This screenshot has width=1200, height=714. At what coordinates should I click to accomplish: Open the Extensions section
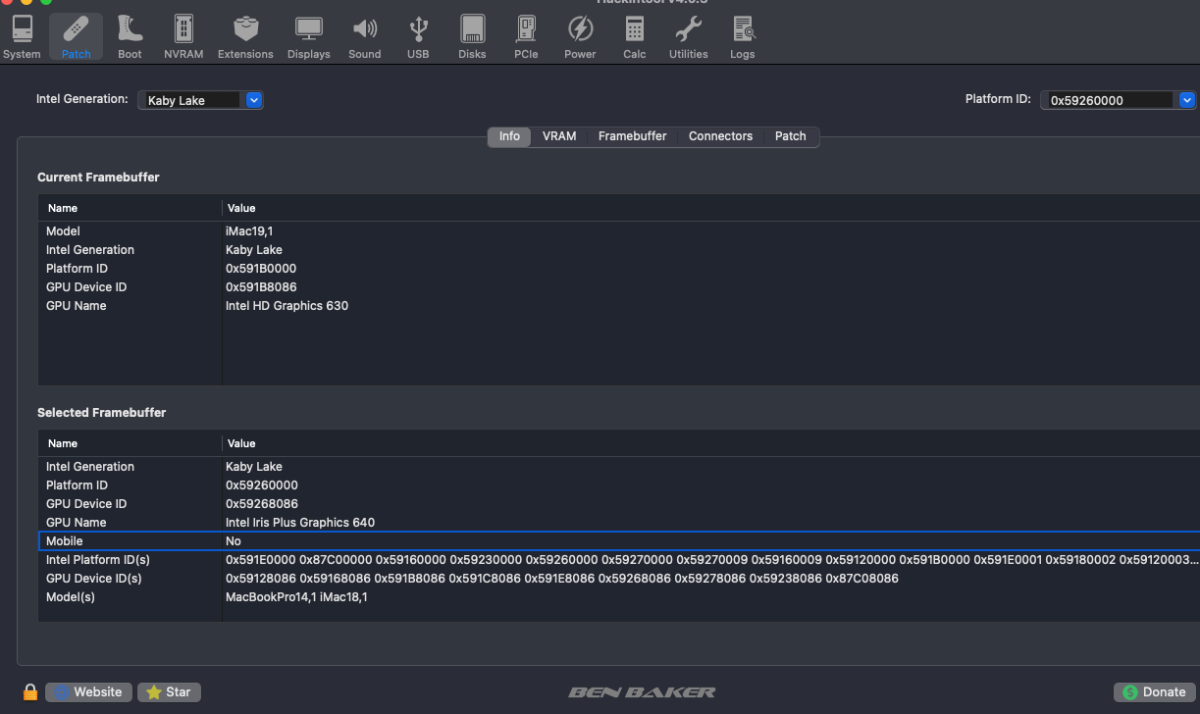(245, 37)
